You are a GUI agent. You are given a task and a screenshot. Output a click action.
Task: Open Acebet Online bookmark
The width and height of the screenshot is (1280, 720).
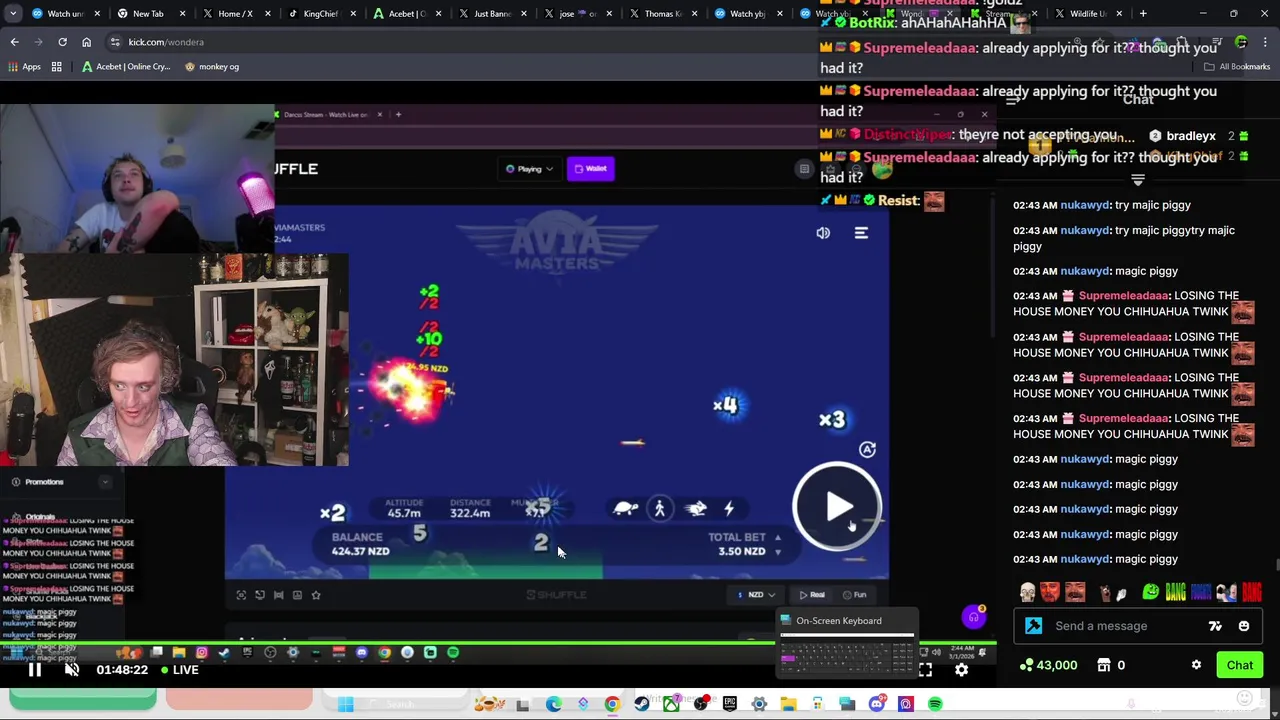(x=126, y=67)
